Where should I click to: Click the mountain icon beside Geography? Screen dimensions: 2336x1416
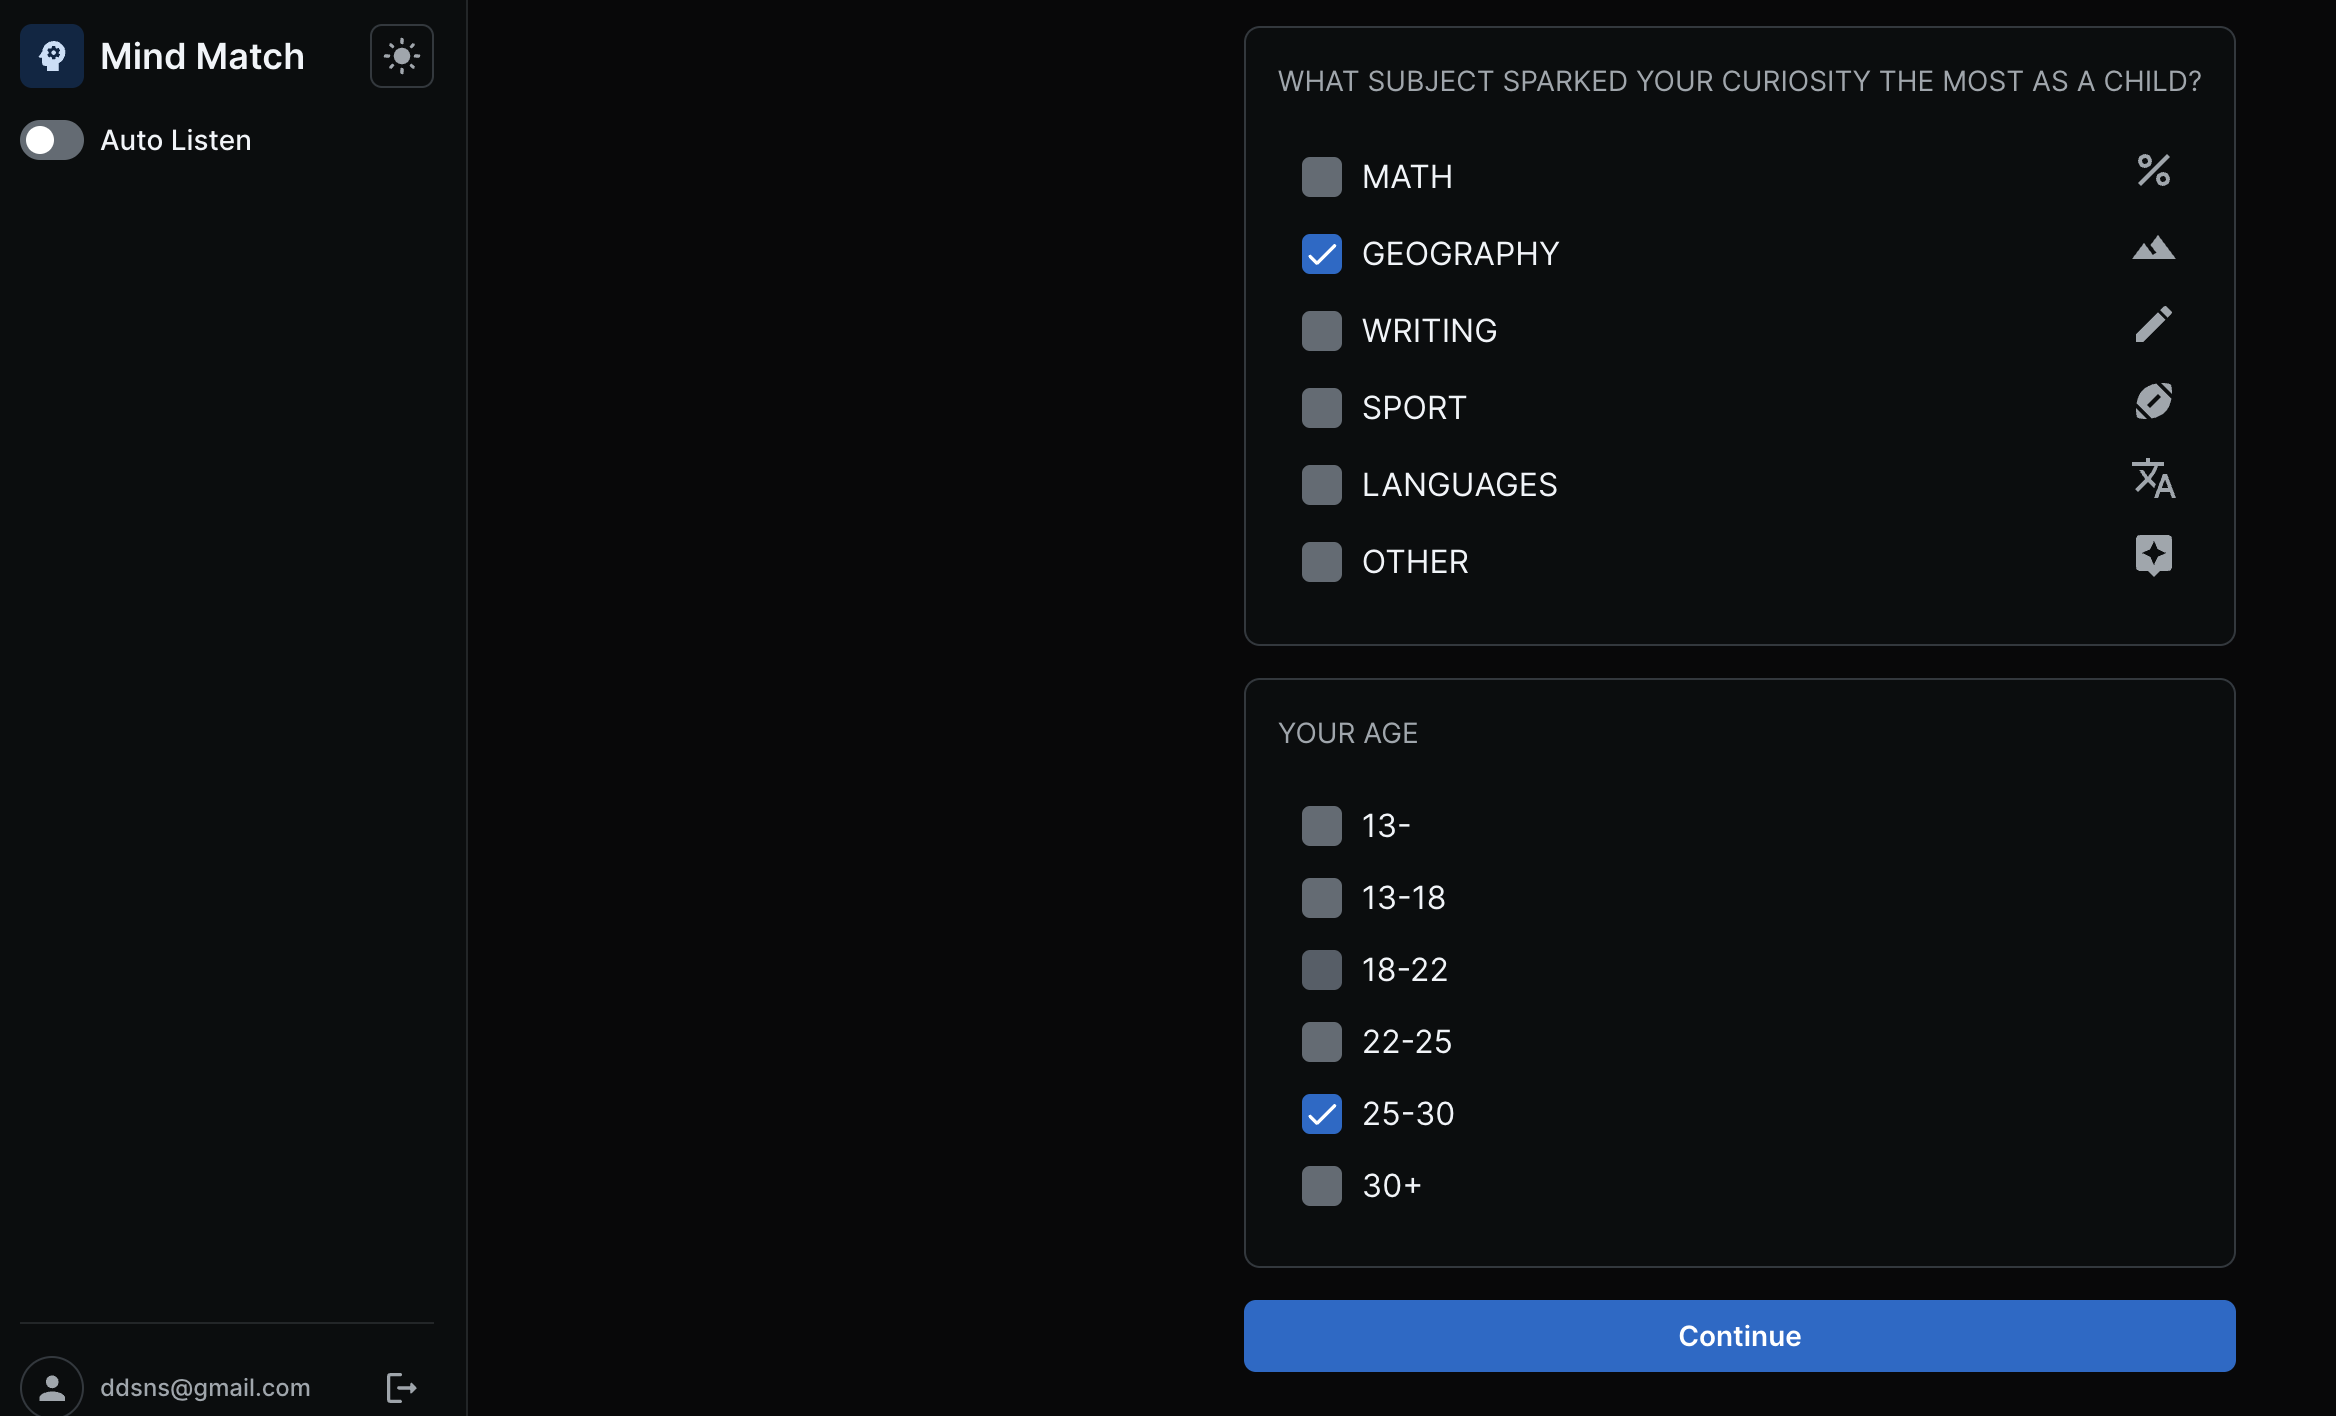(2153, 248)
